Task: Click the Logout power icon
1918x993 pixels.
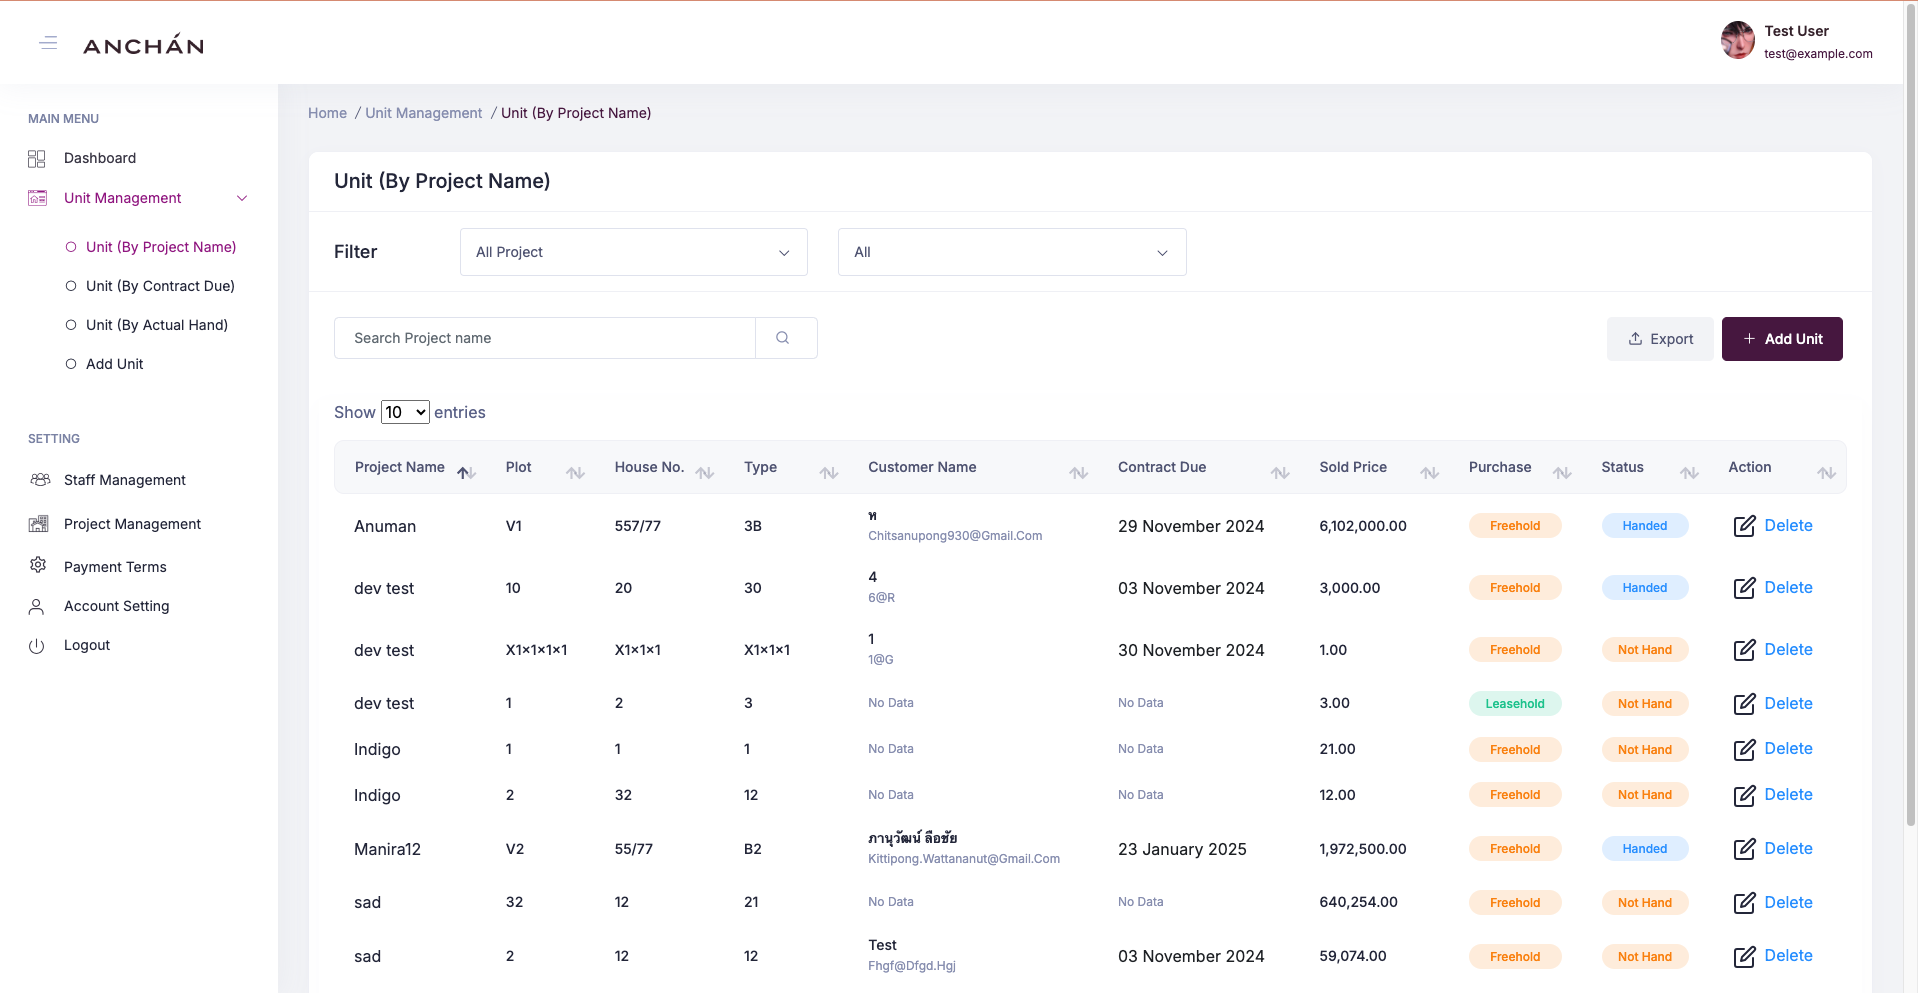Action: pyautogui.click(x=37, y=645)
